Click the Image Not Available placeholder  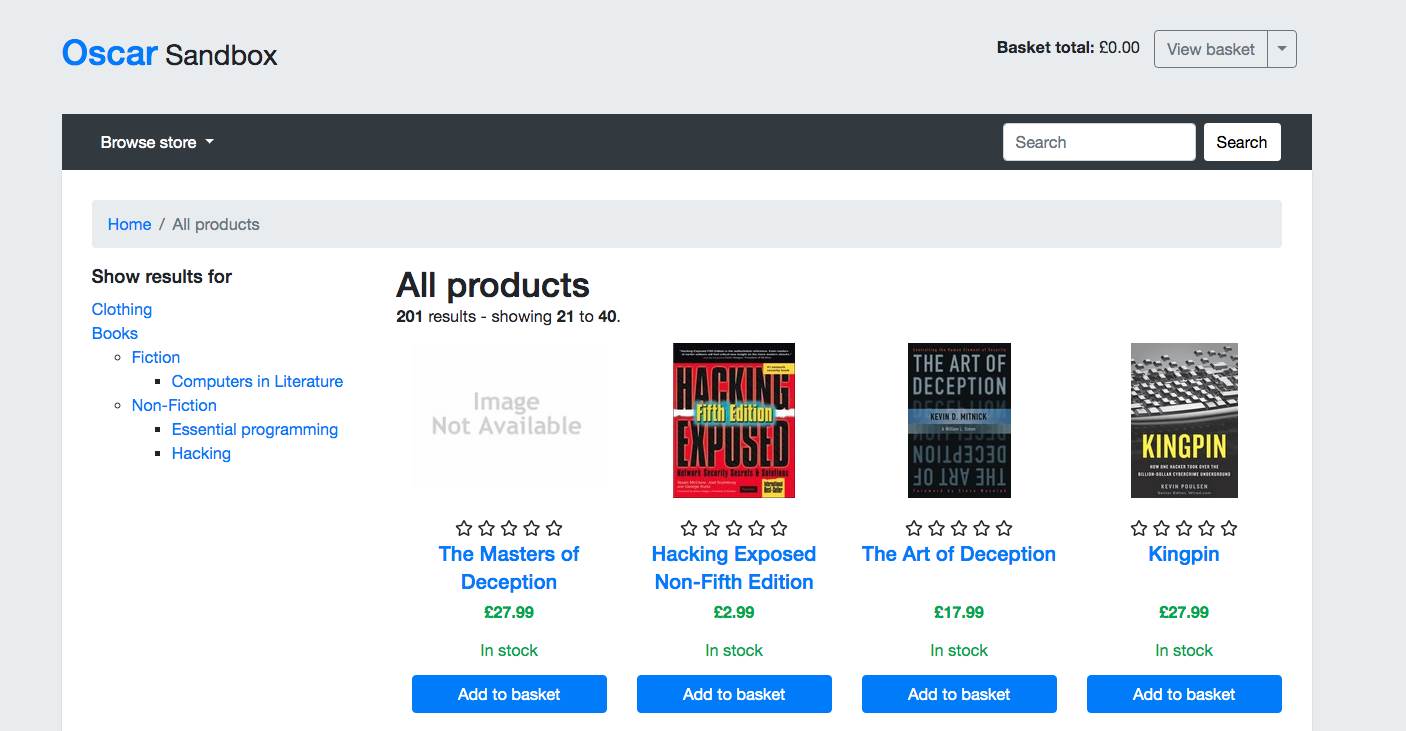(509, 420)
